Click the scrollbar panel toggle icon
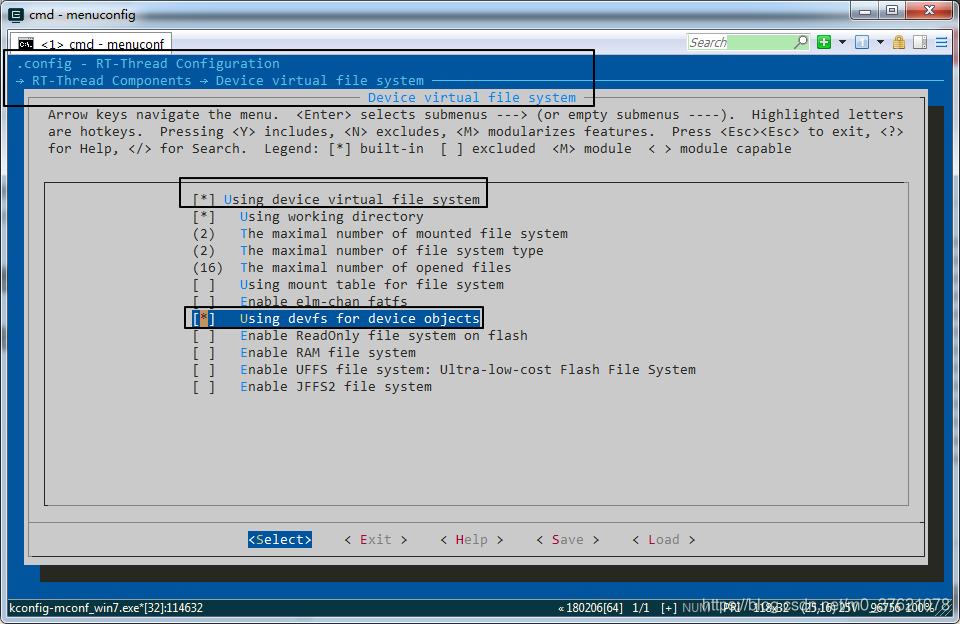Image resolution: width=960 pixels, height=624 pixels. [x=920, y=42]
